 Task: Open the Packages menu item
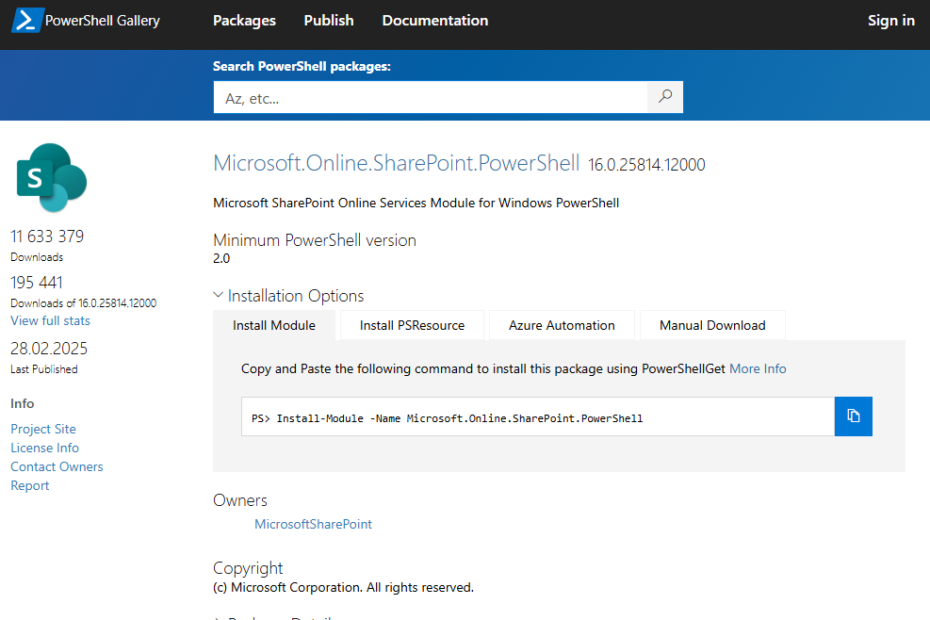[244, 20]
